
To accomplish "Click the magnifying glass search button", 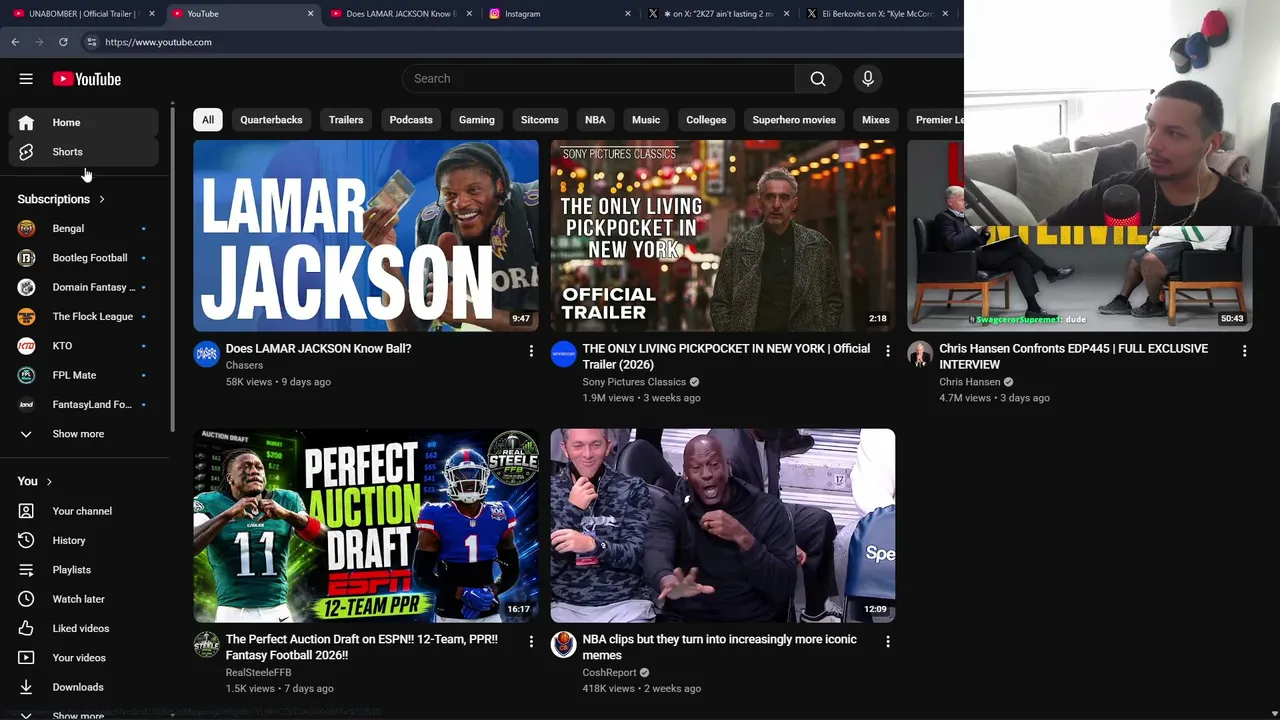I will [x=818, y=79].
